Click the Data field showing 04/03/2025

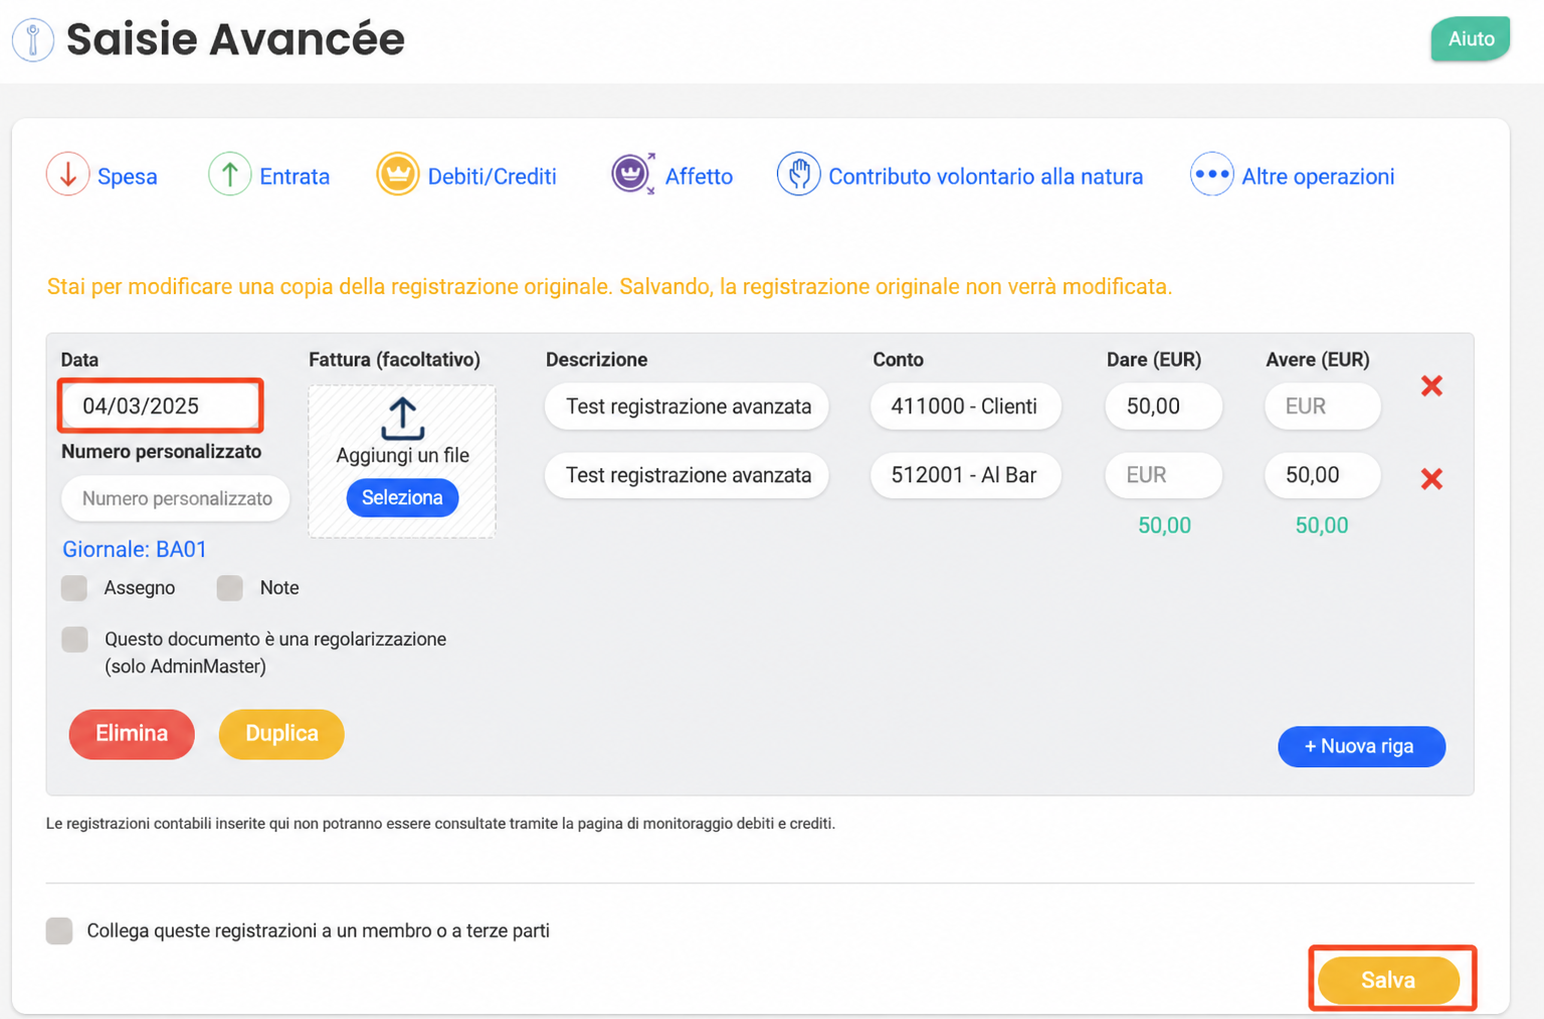click(x=160, y=406)
